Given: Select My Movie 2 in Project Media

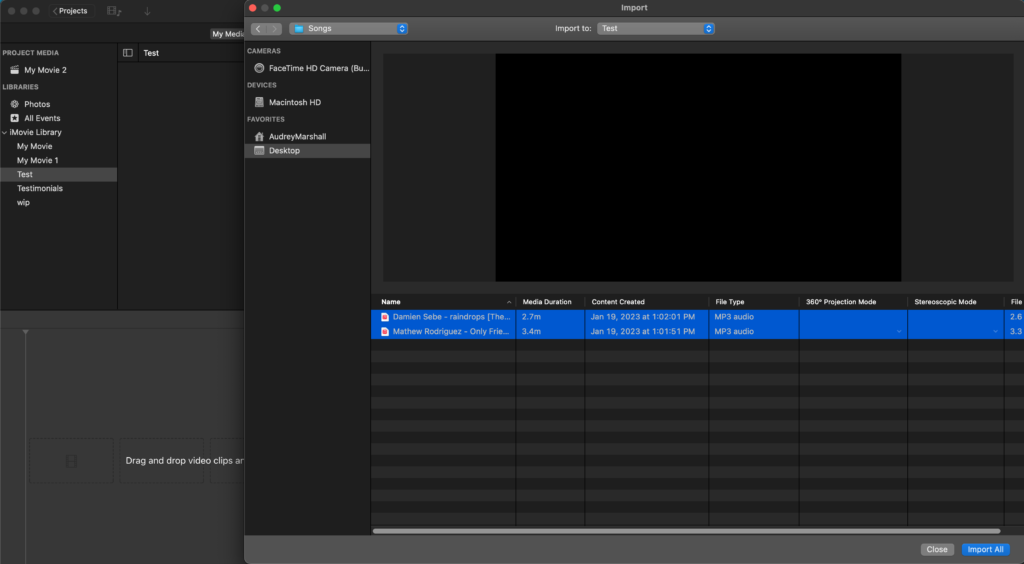Looking at the screenshot, I should (45, 70).
